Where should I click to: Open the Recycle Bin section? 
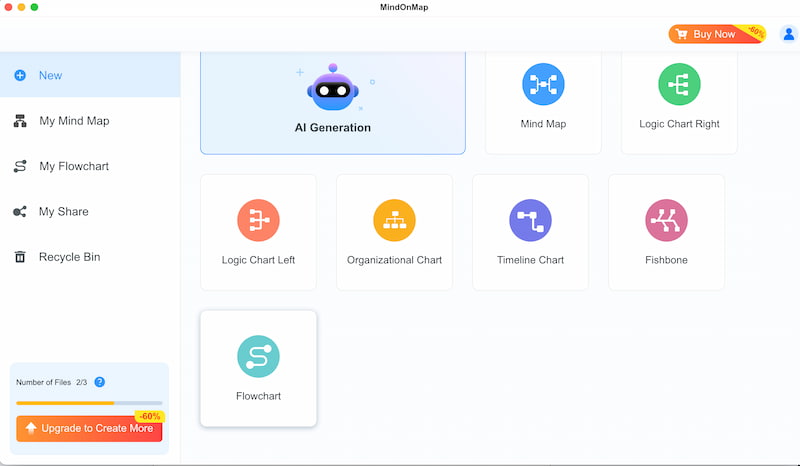(x=90, y=257)
